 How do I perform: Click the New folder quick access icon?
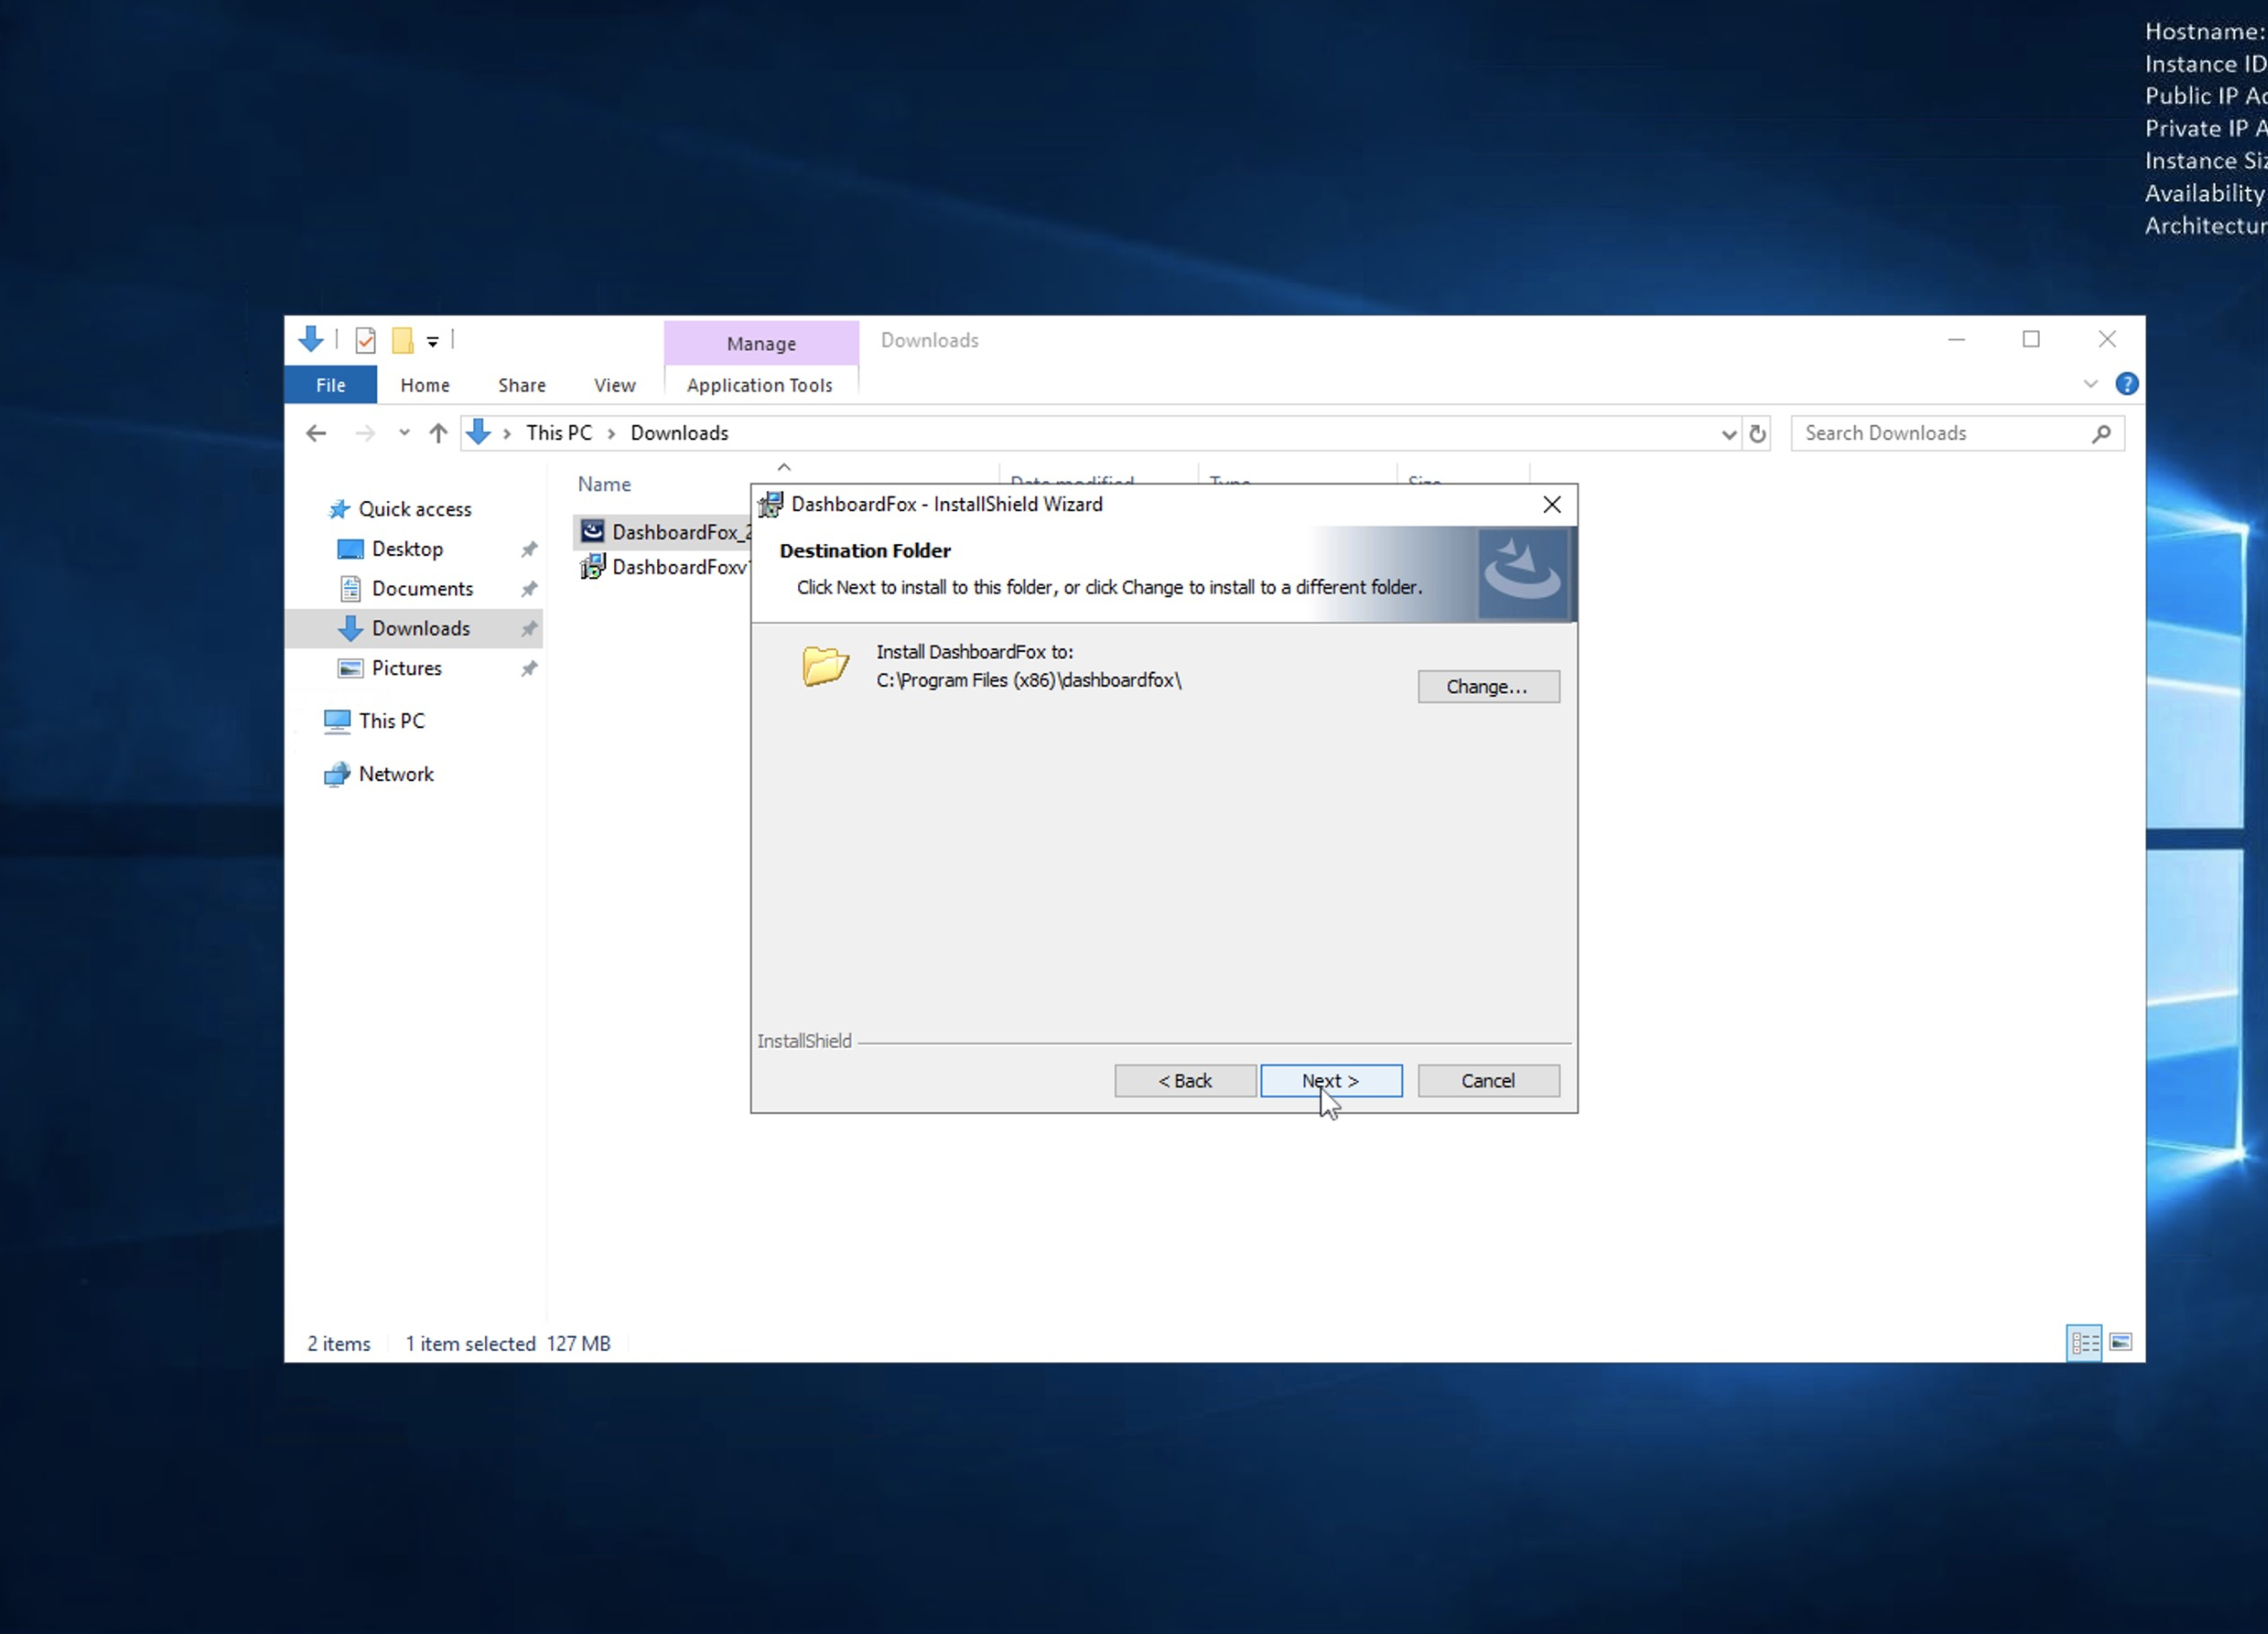pyautogui.click(x=402, y=341)
